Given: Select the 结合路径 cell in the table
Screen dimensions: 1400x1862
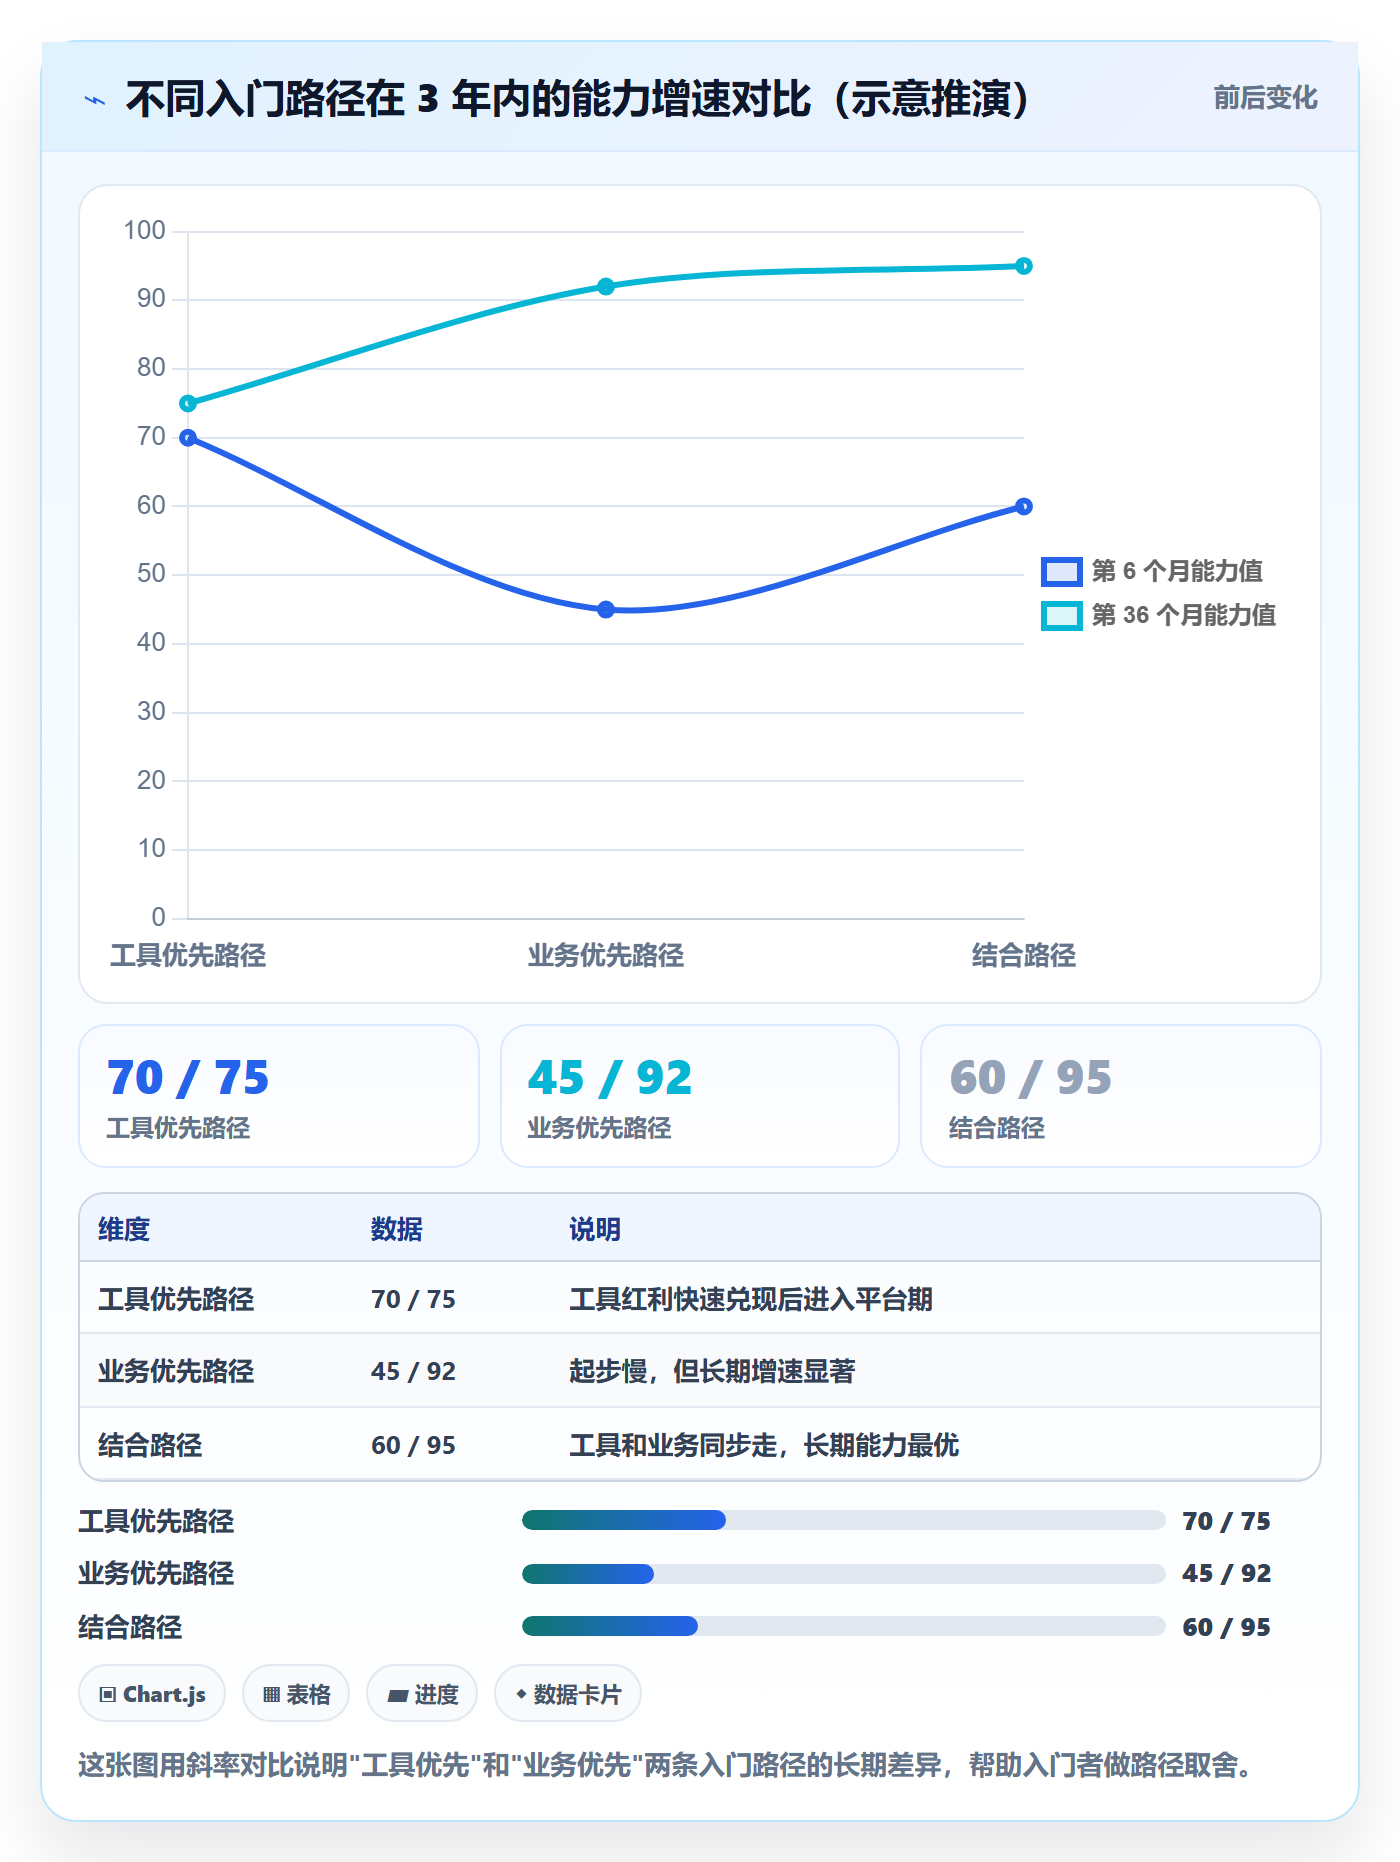Looking at the screenshot, I should tap(150, 1445).
